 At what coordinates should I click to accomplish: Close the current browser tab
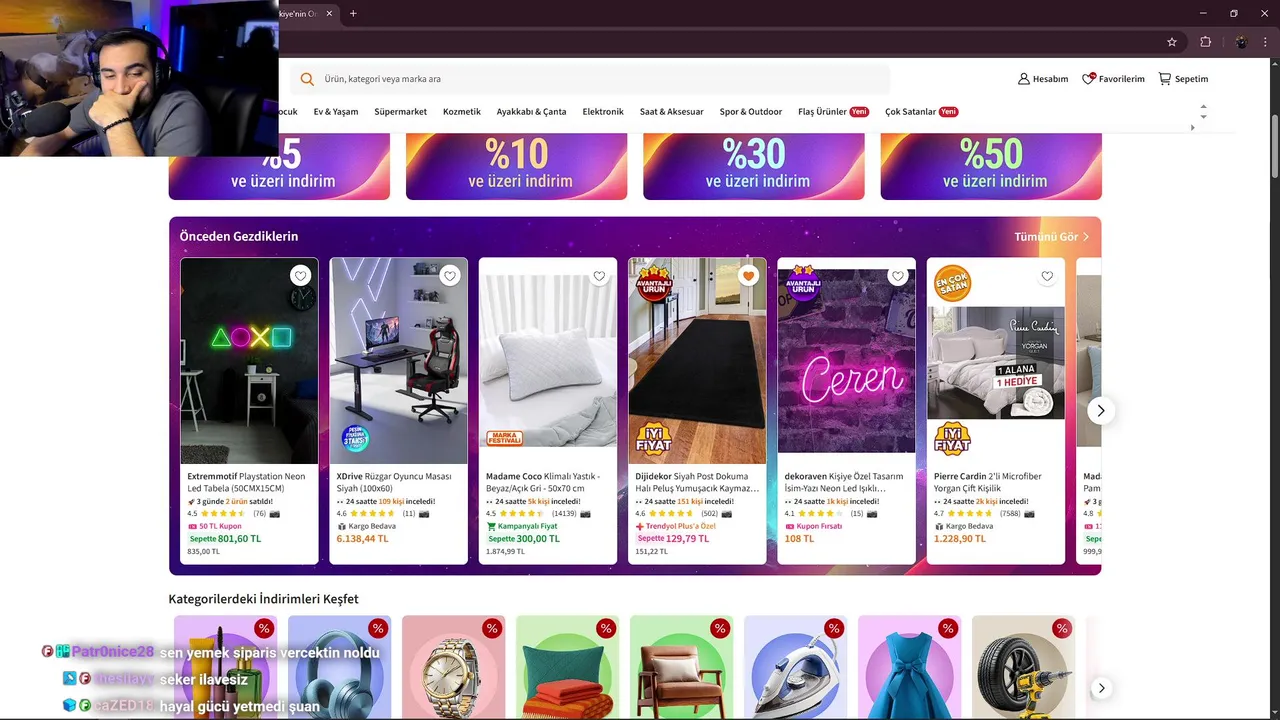point(329,14)
